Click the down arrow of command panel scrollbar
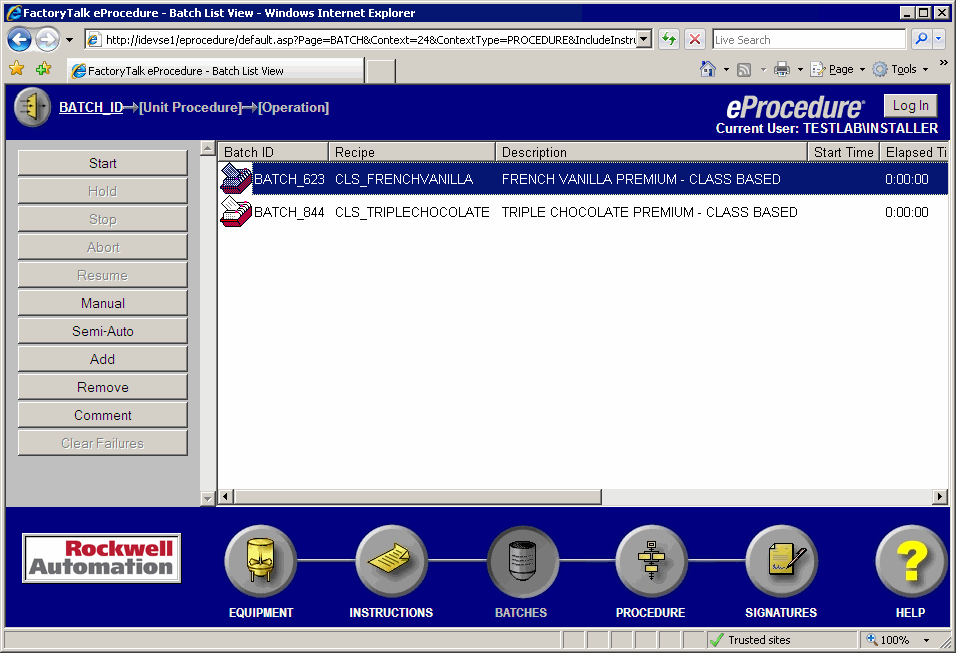The width and height of the screenshot is (956, 653). pyautogui.click(x=207, y=498)
